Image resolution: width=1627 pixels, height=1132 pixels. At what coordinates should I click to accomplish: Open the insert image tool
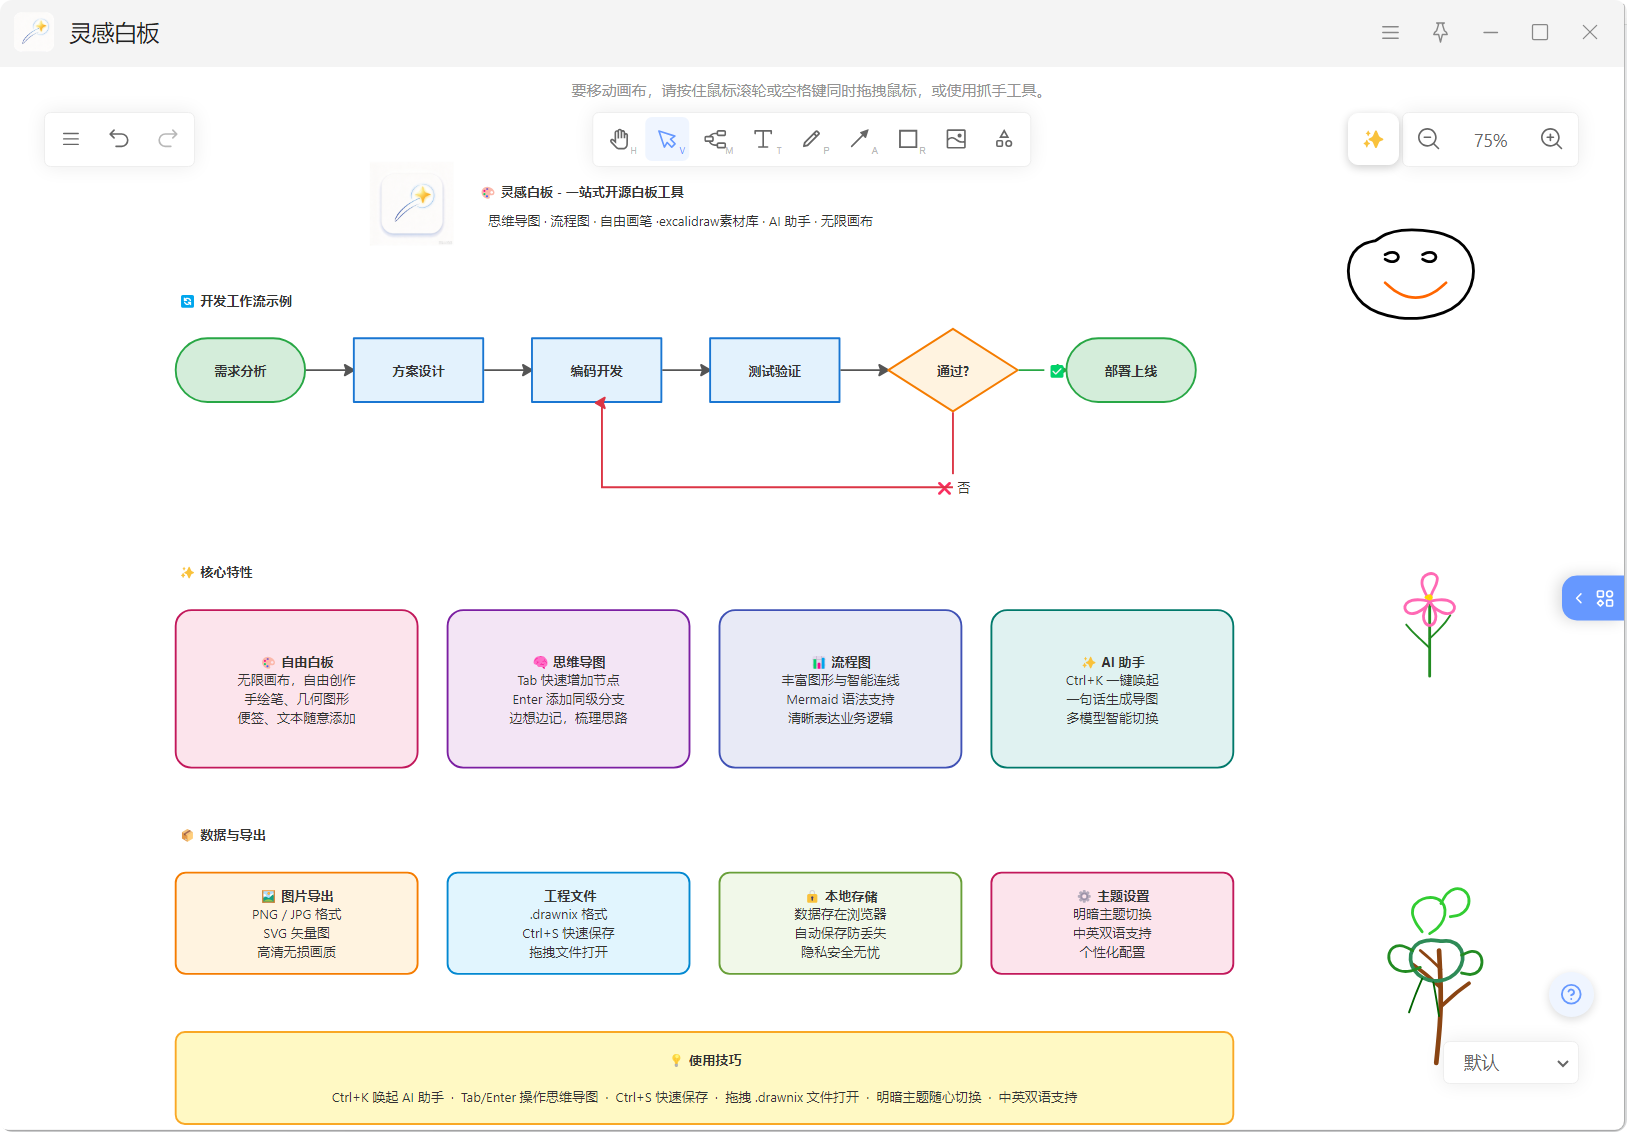point(956,139)
